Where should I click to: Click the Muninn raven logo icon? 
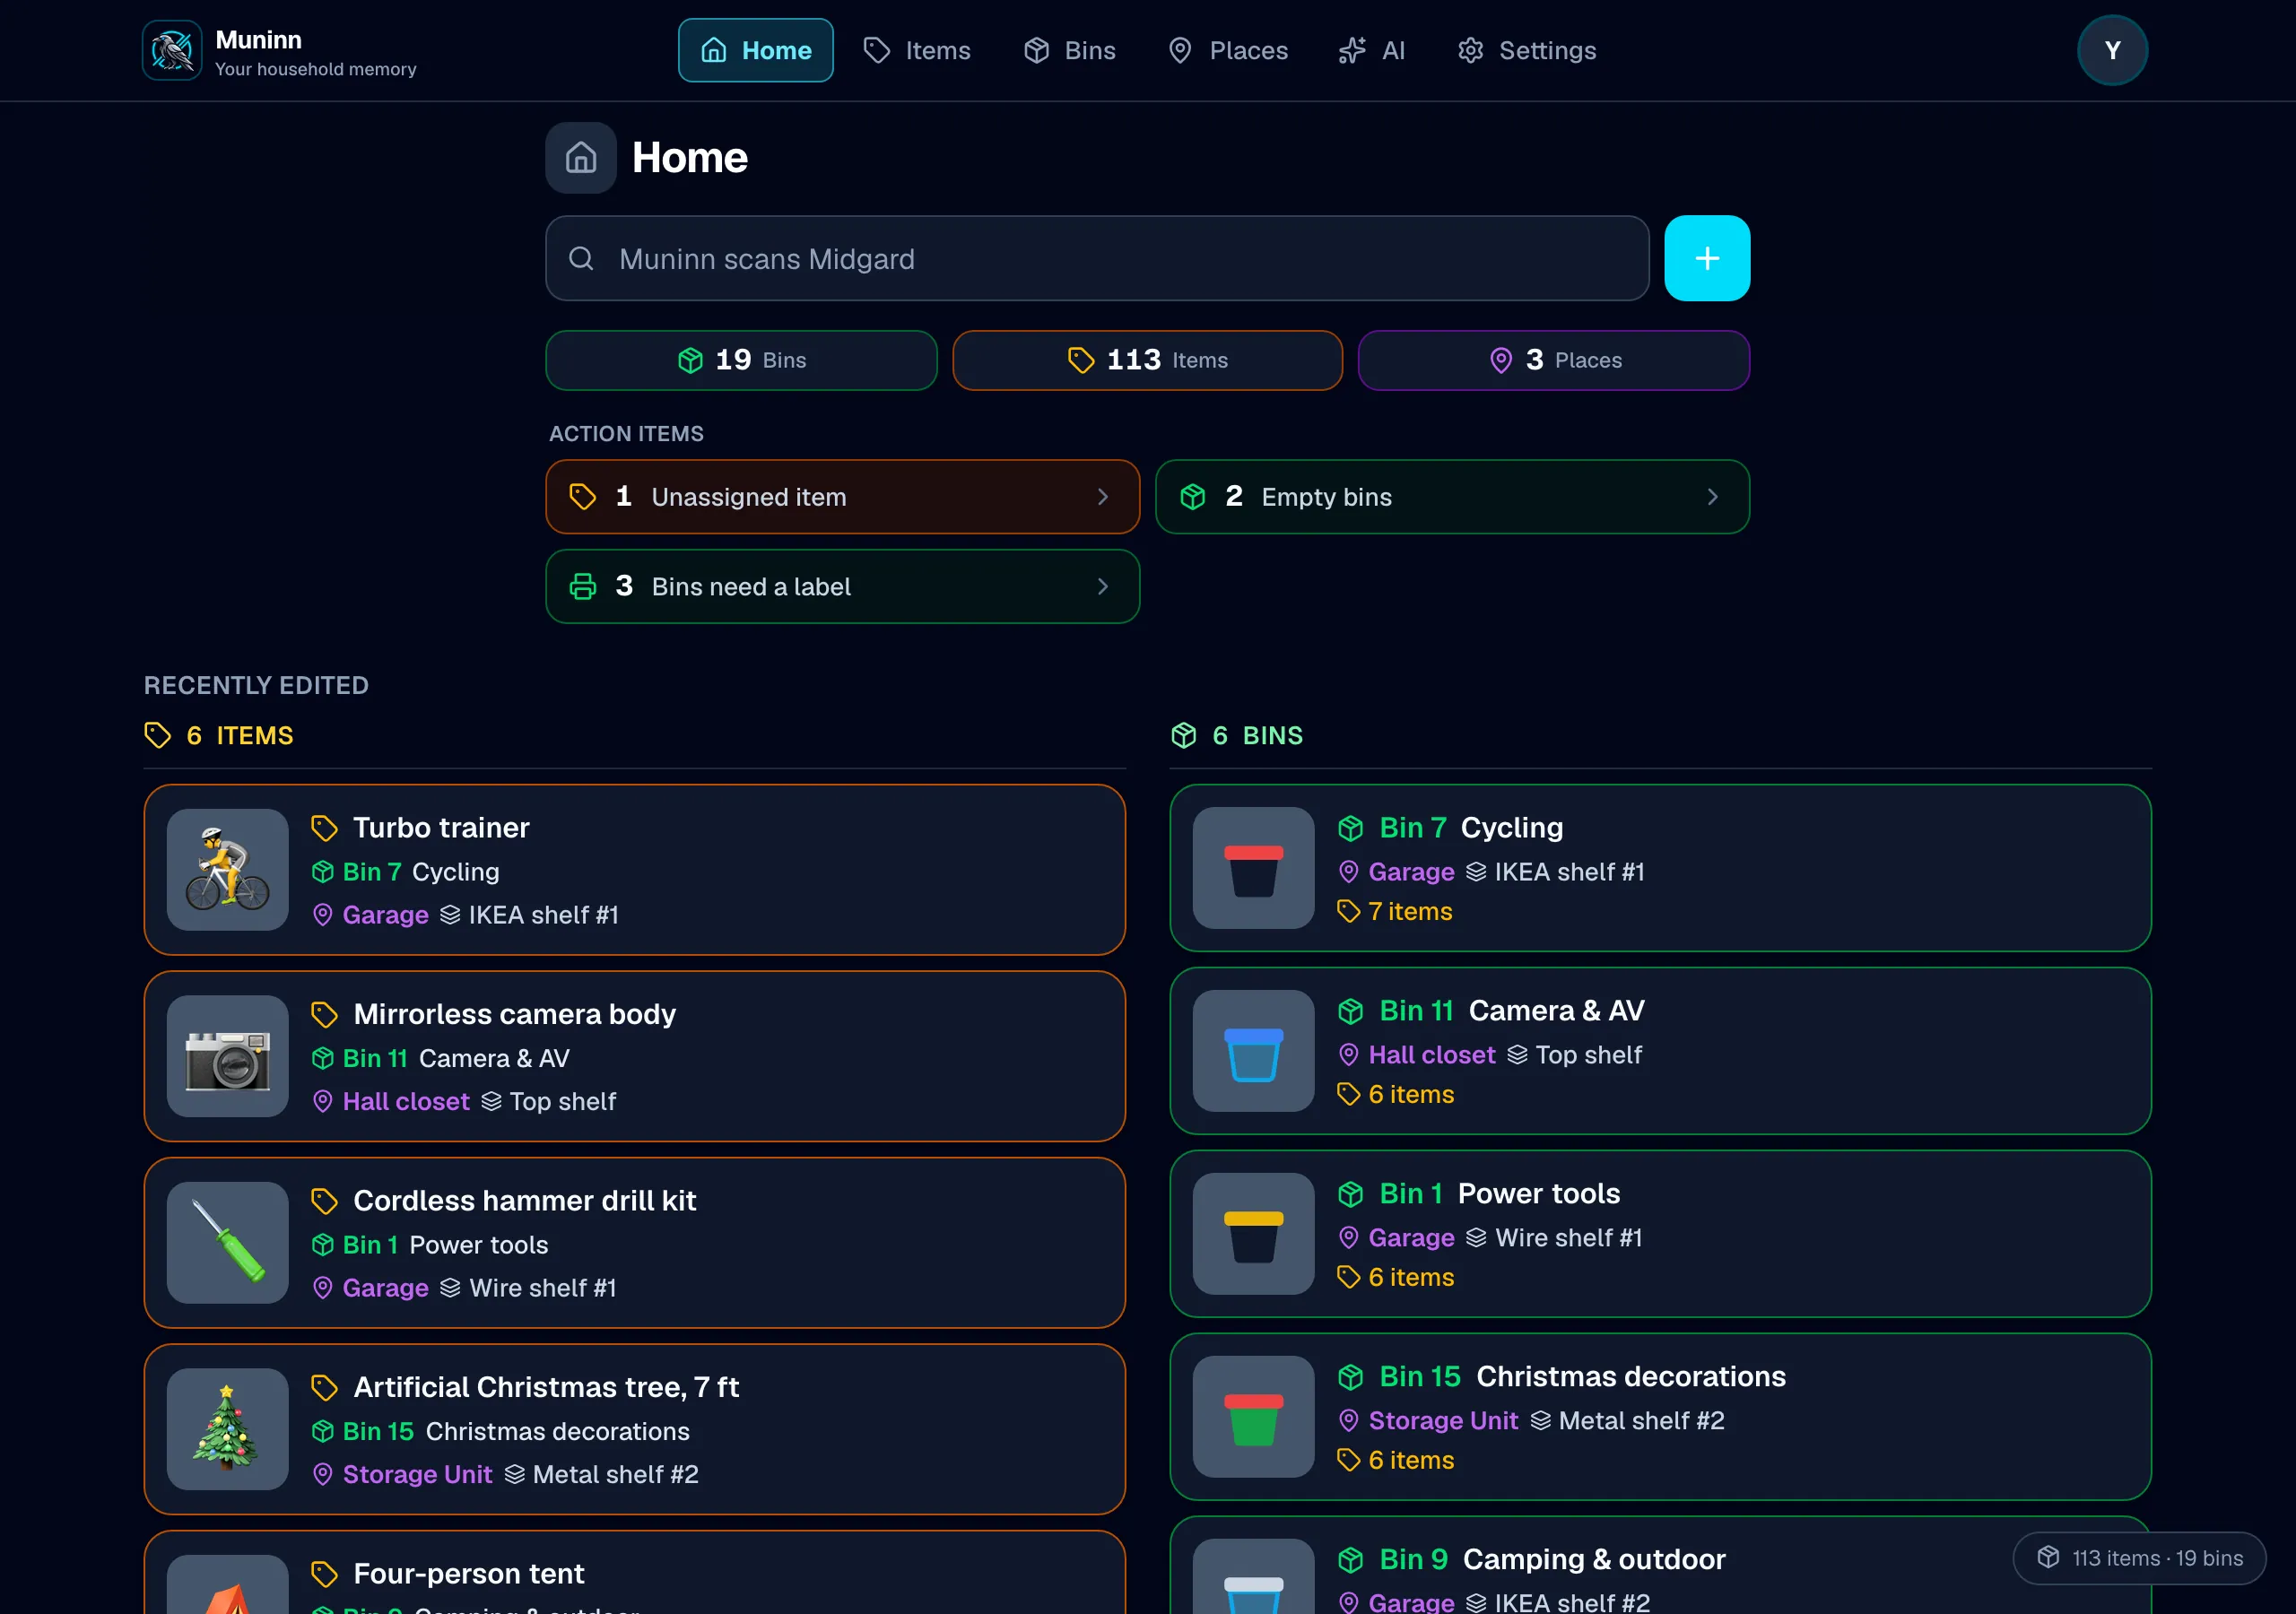coord(172,50)
